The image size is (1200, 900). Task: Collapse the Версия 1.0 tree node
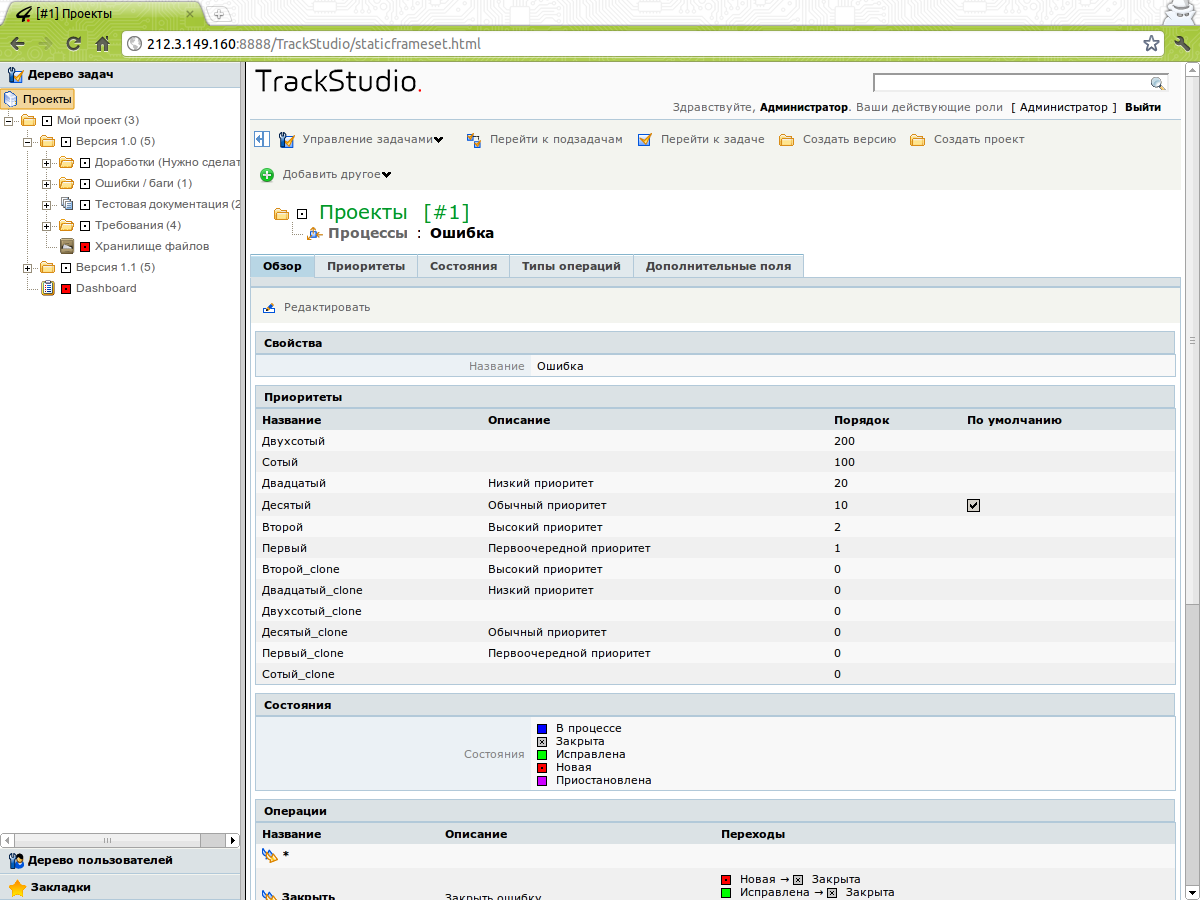(x=27, y=141)
